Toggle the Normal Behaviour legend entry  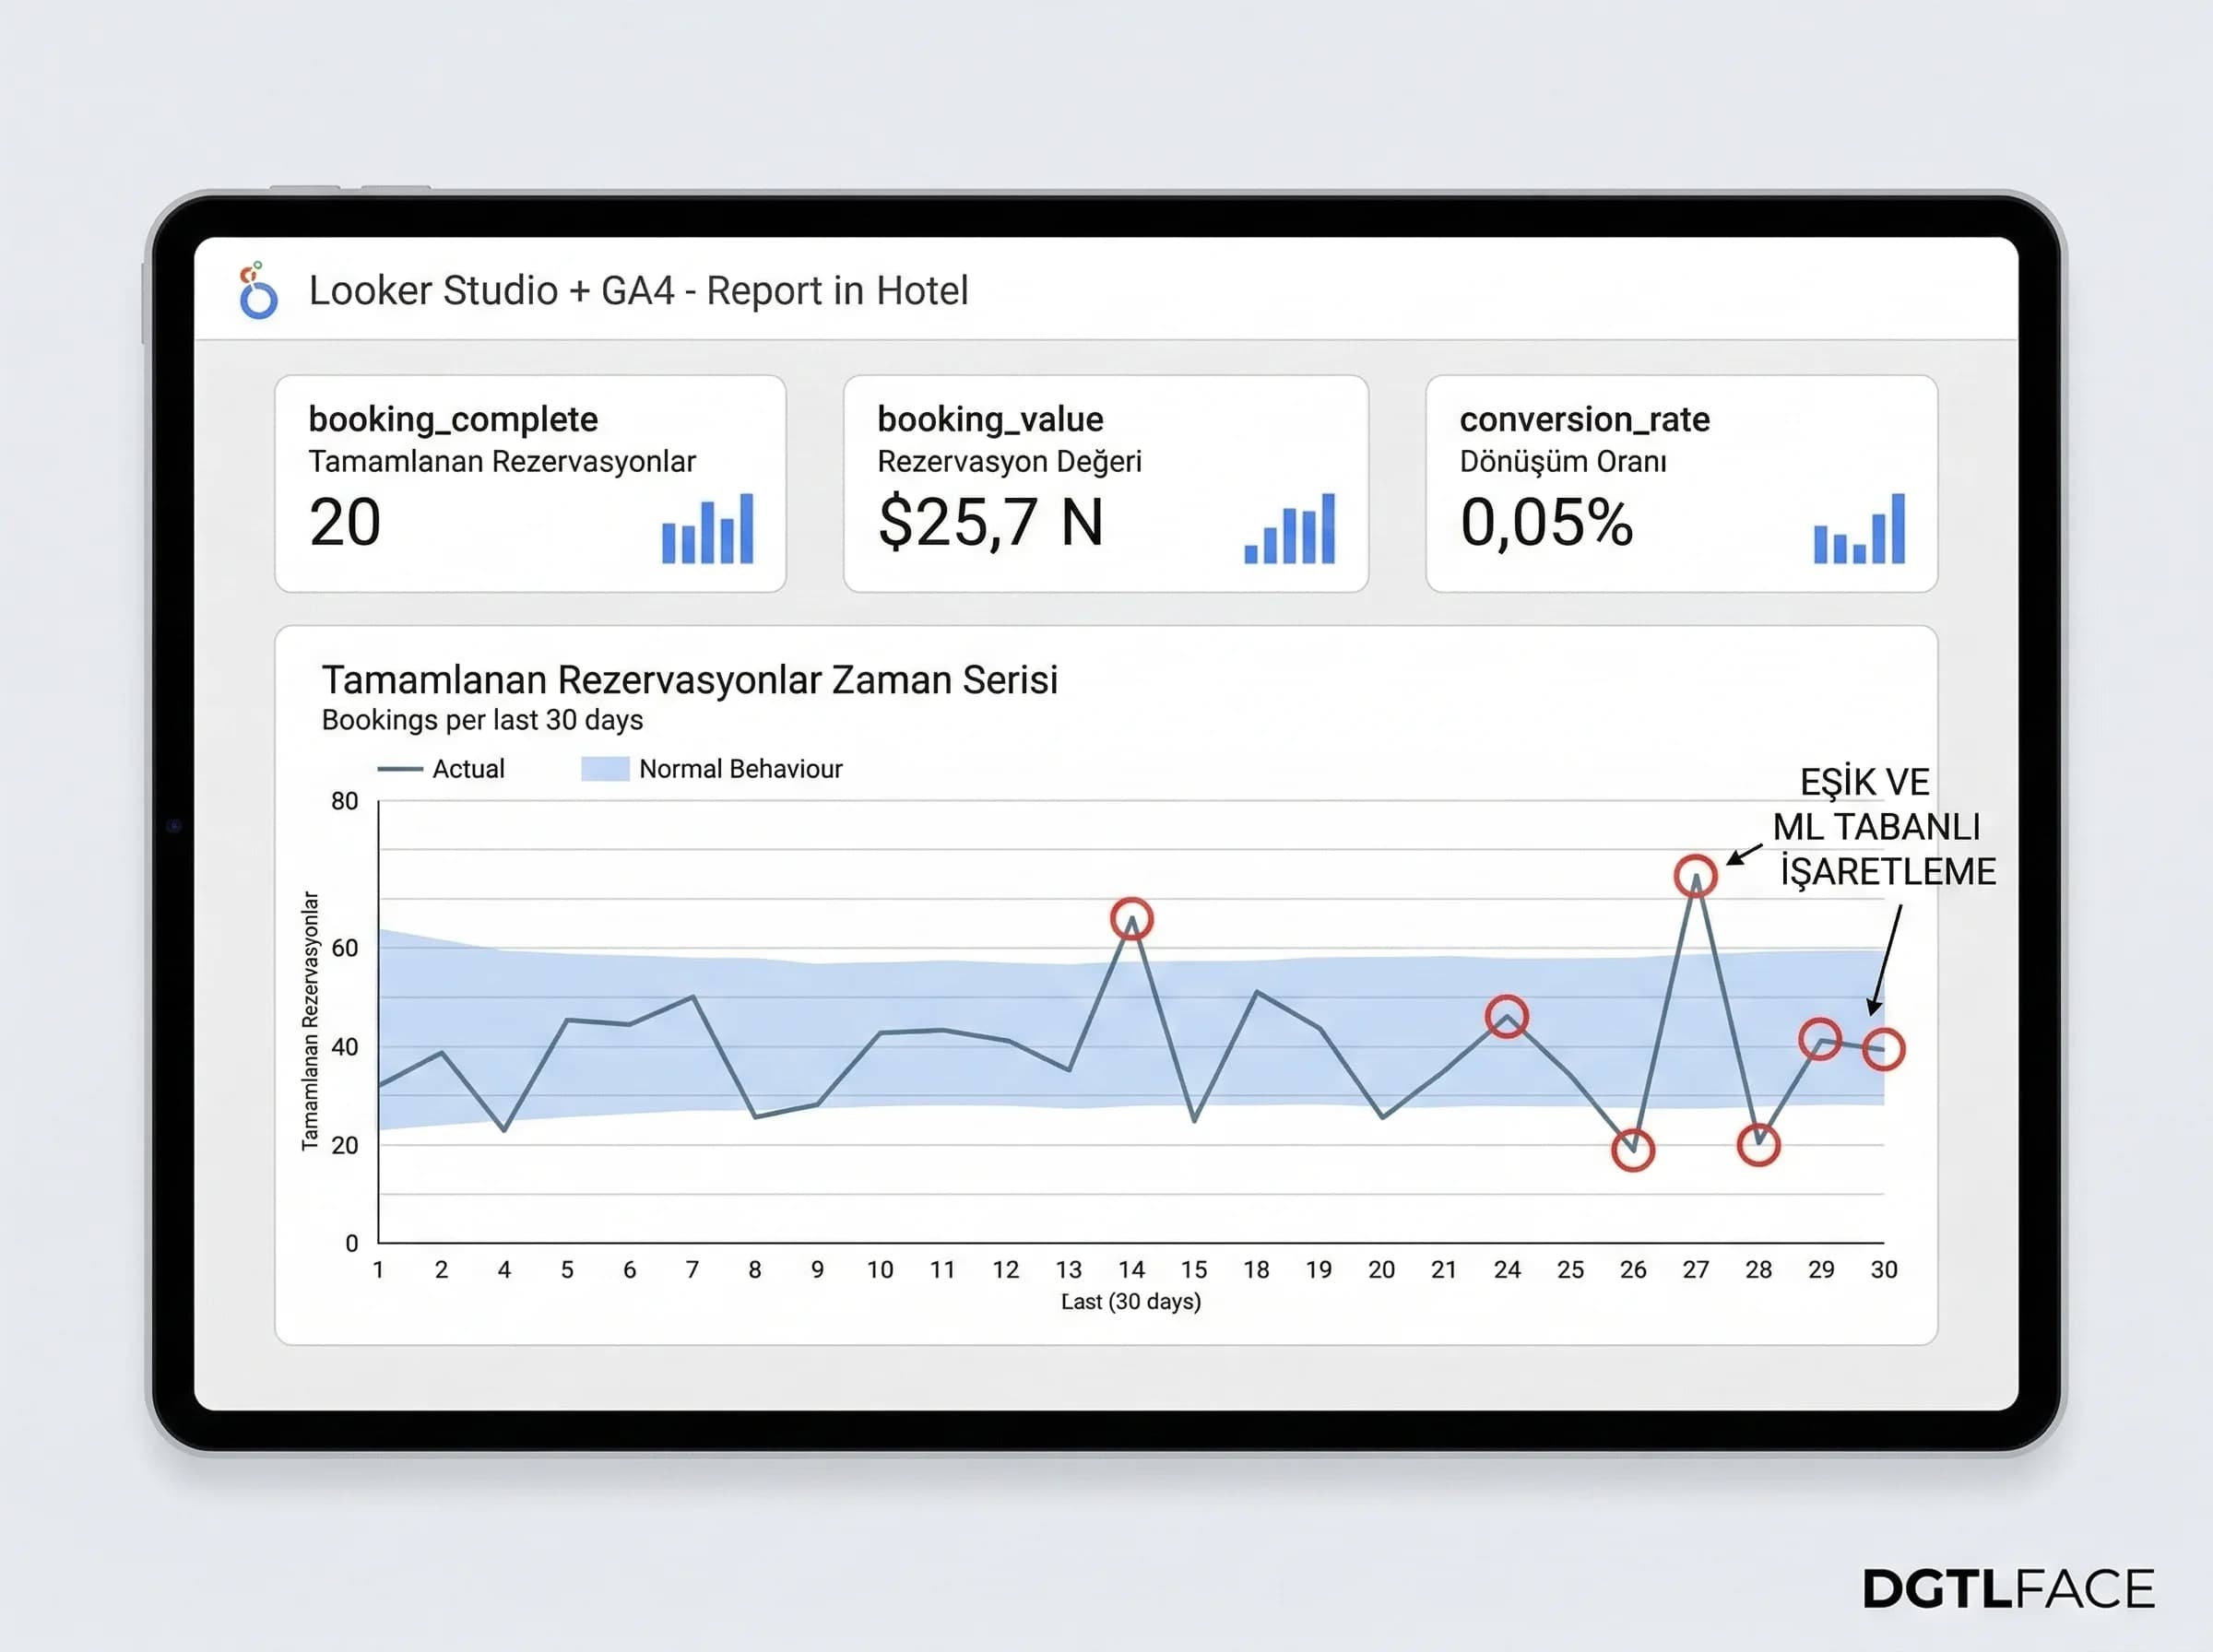740,769
